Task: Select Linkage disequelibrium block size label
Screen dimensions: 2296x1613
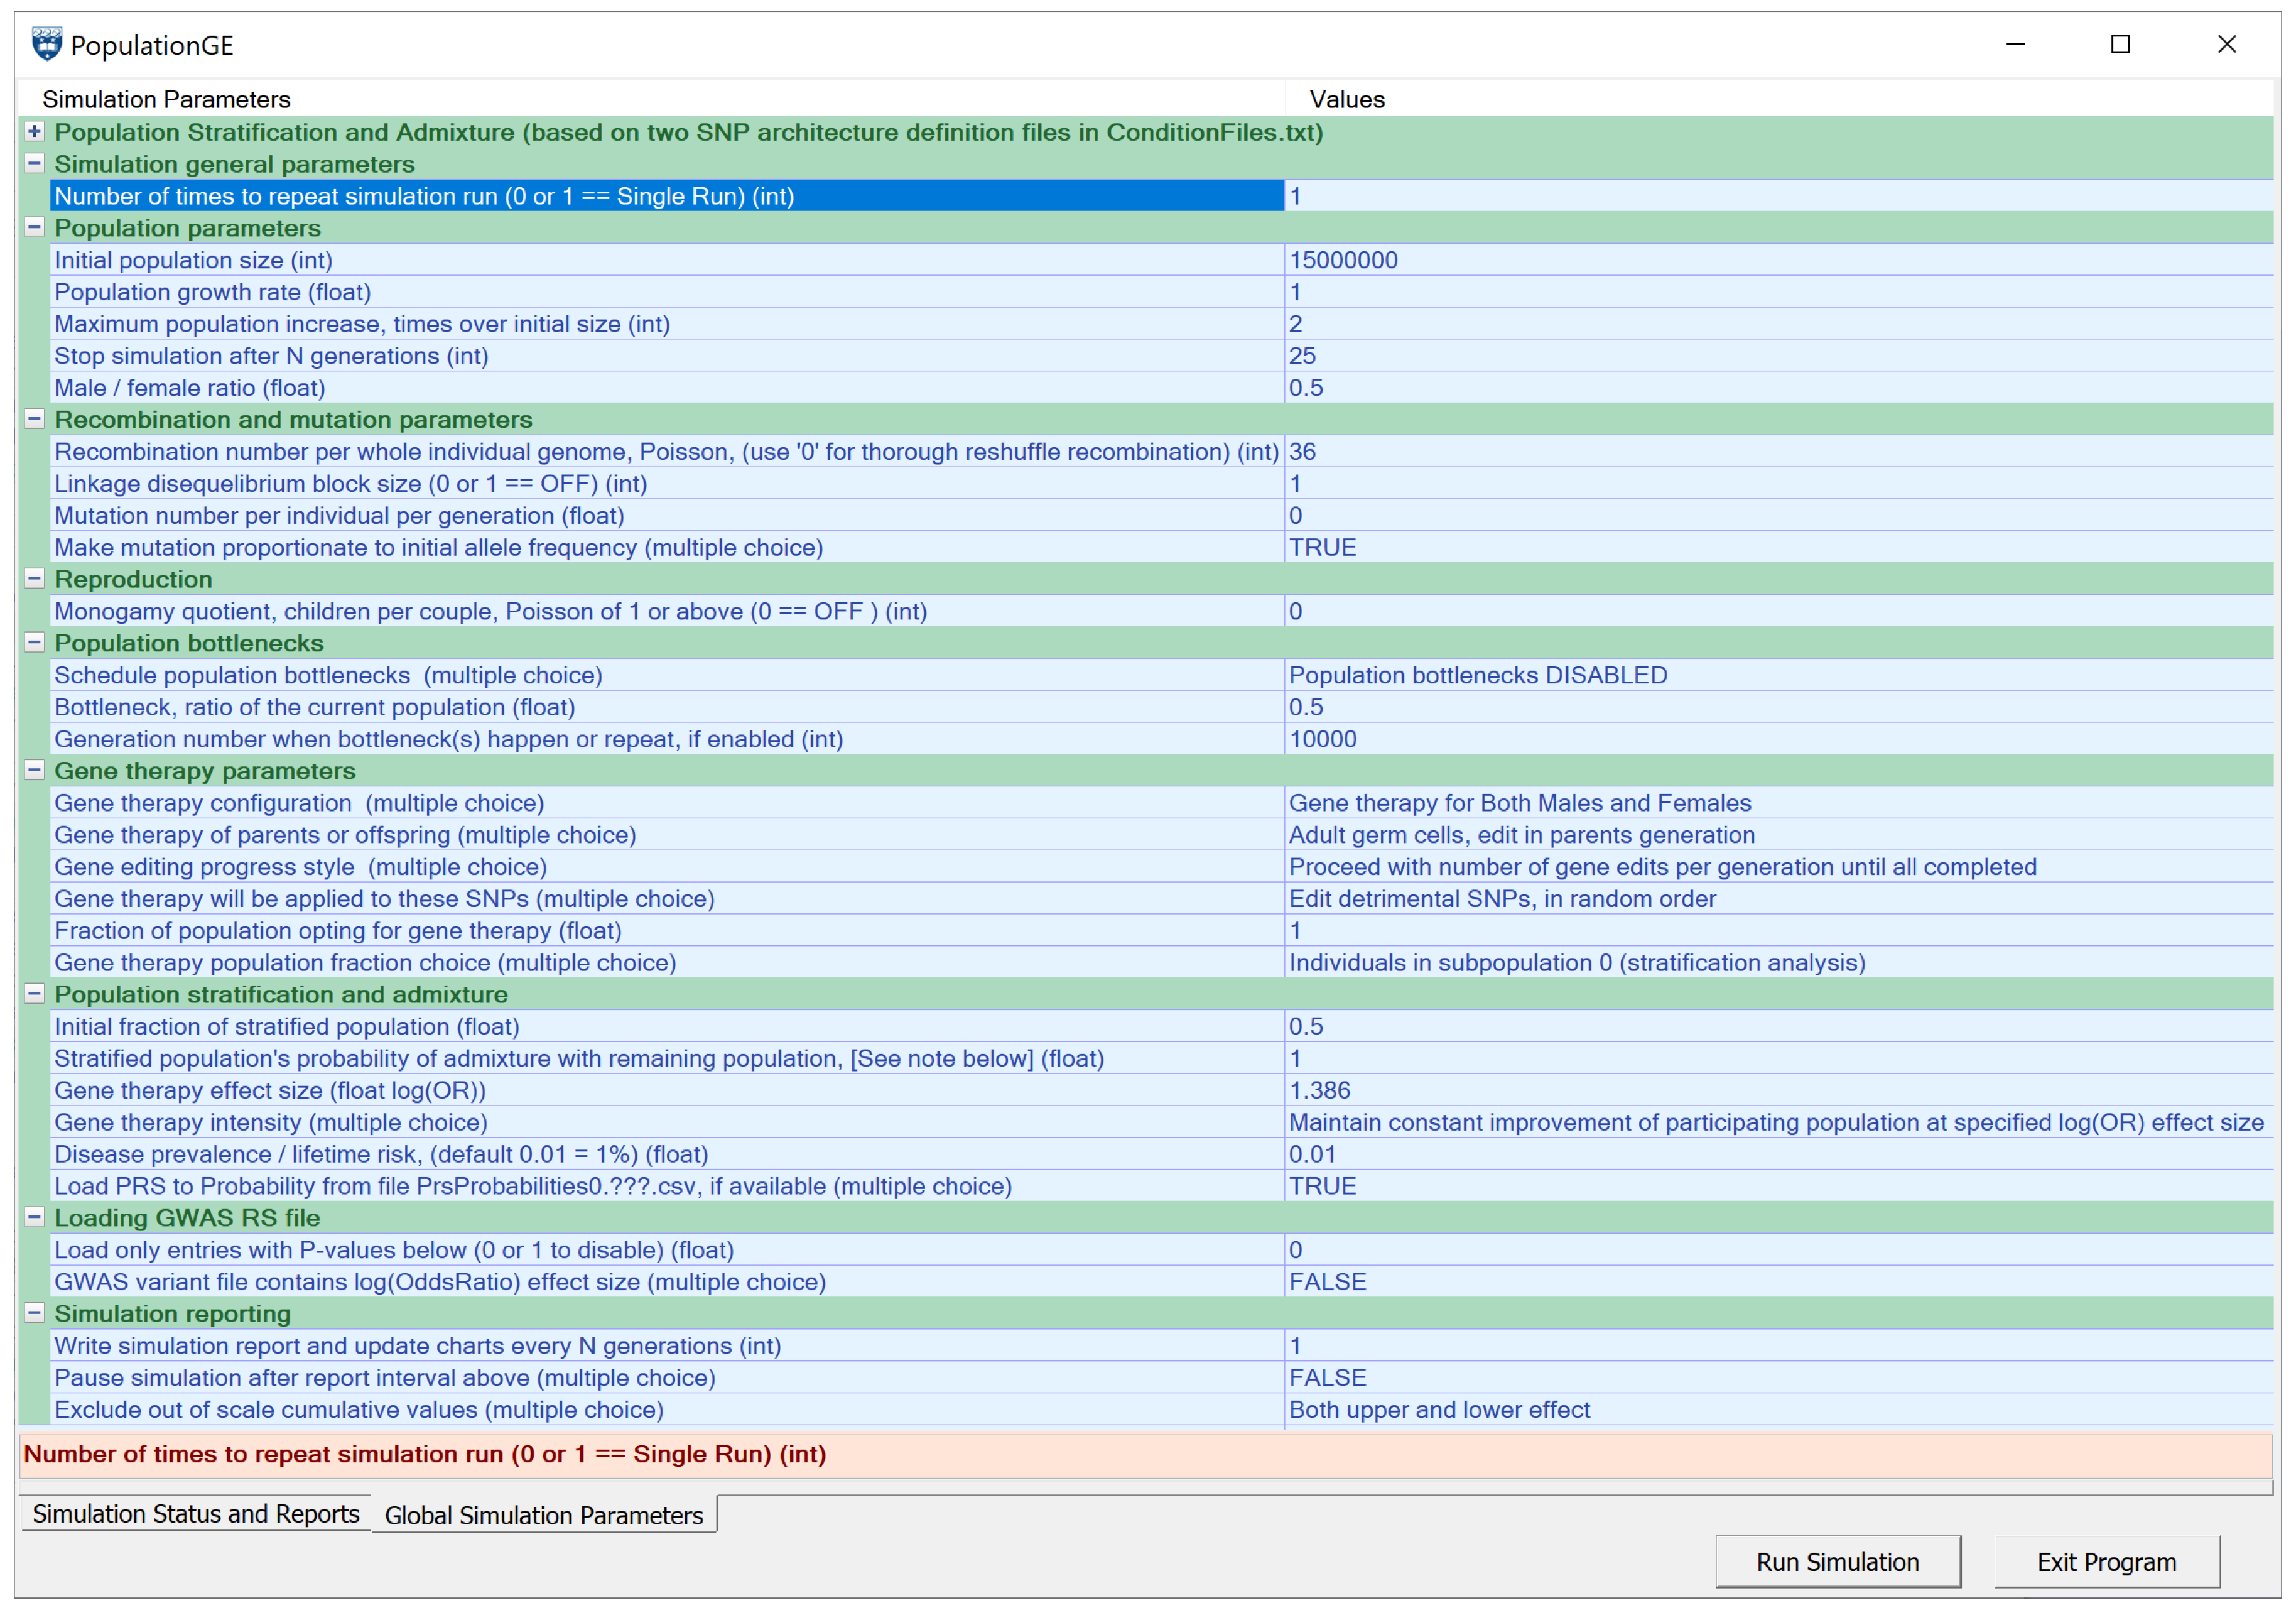Action: tap(667, 484)
